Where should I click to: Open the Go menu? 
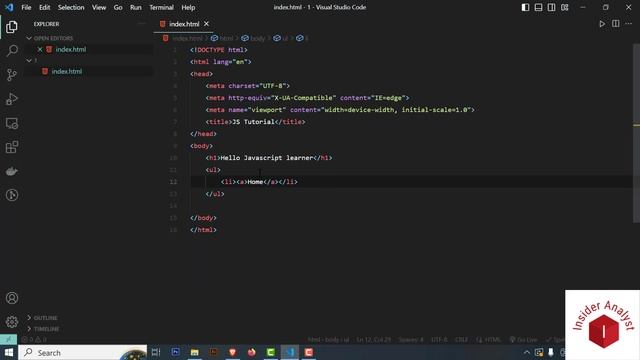[118, 7]
